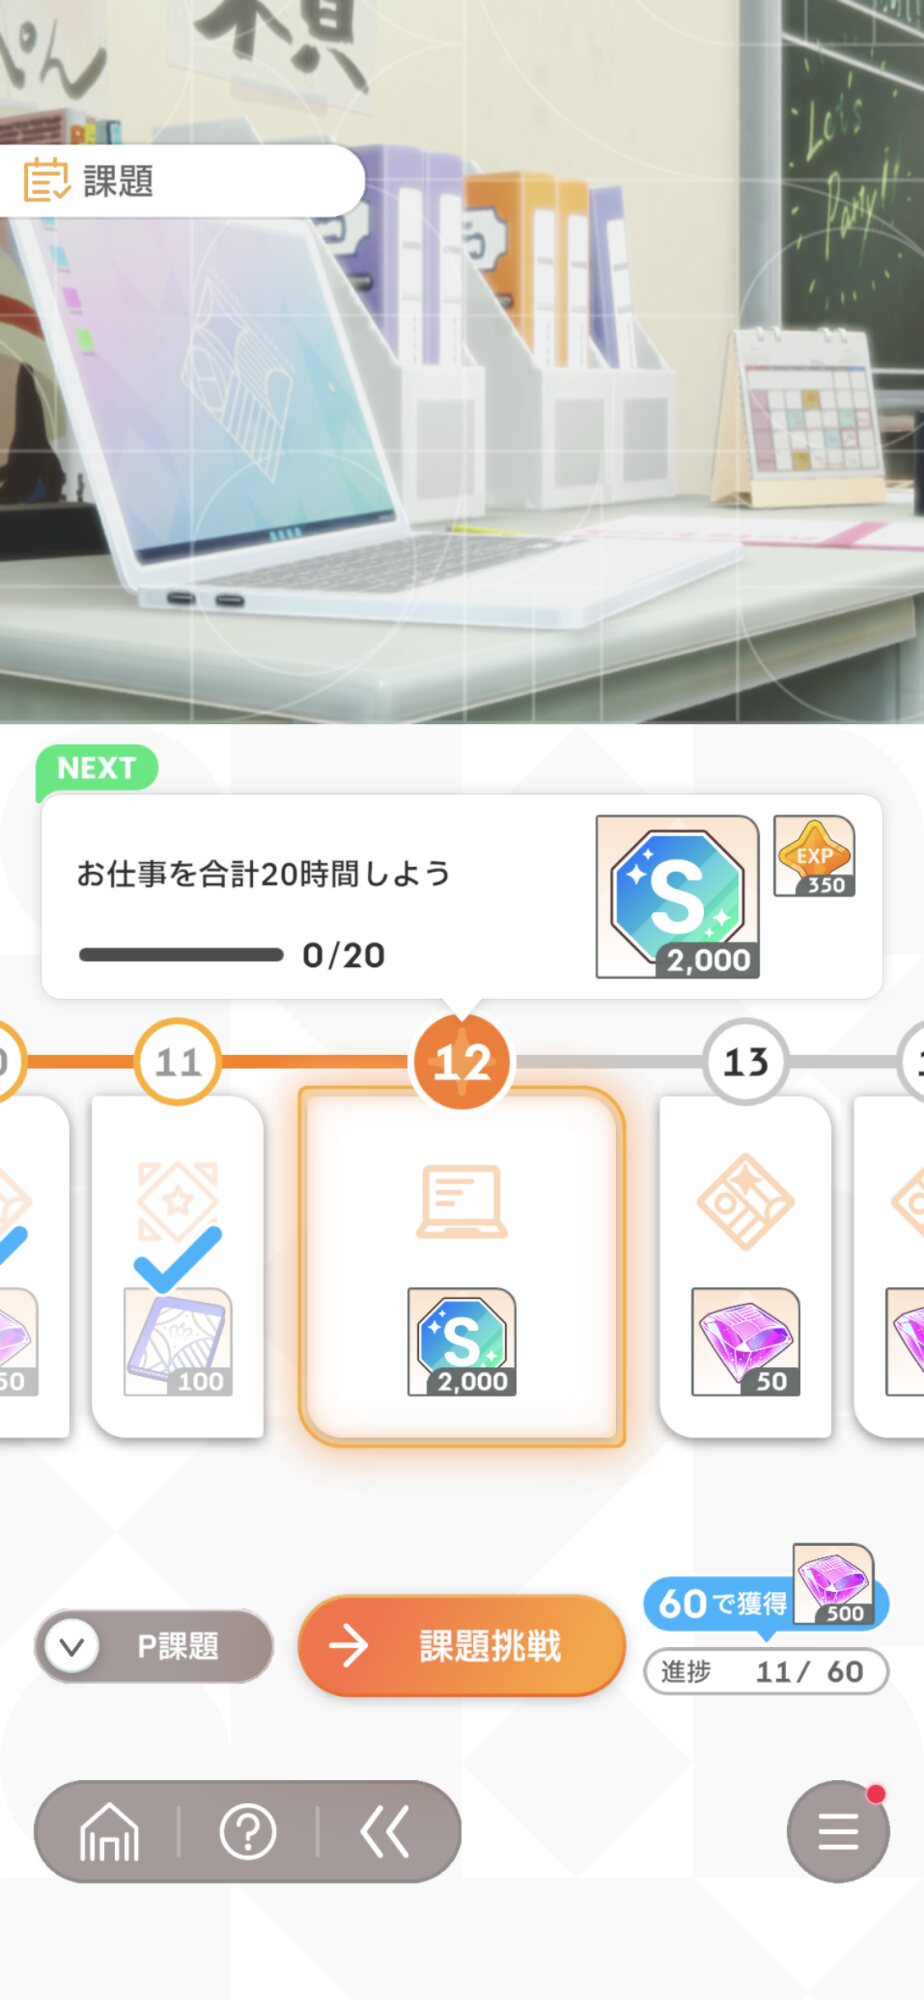Viewport: 924px width, 2000px height.
Task: Select the active milestone marker 12
Action: point(462,1062)
